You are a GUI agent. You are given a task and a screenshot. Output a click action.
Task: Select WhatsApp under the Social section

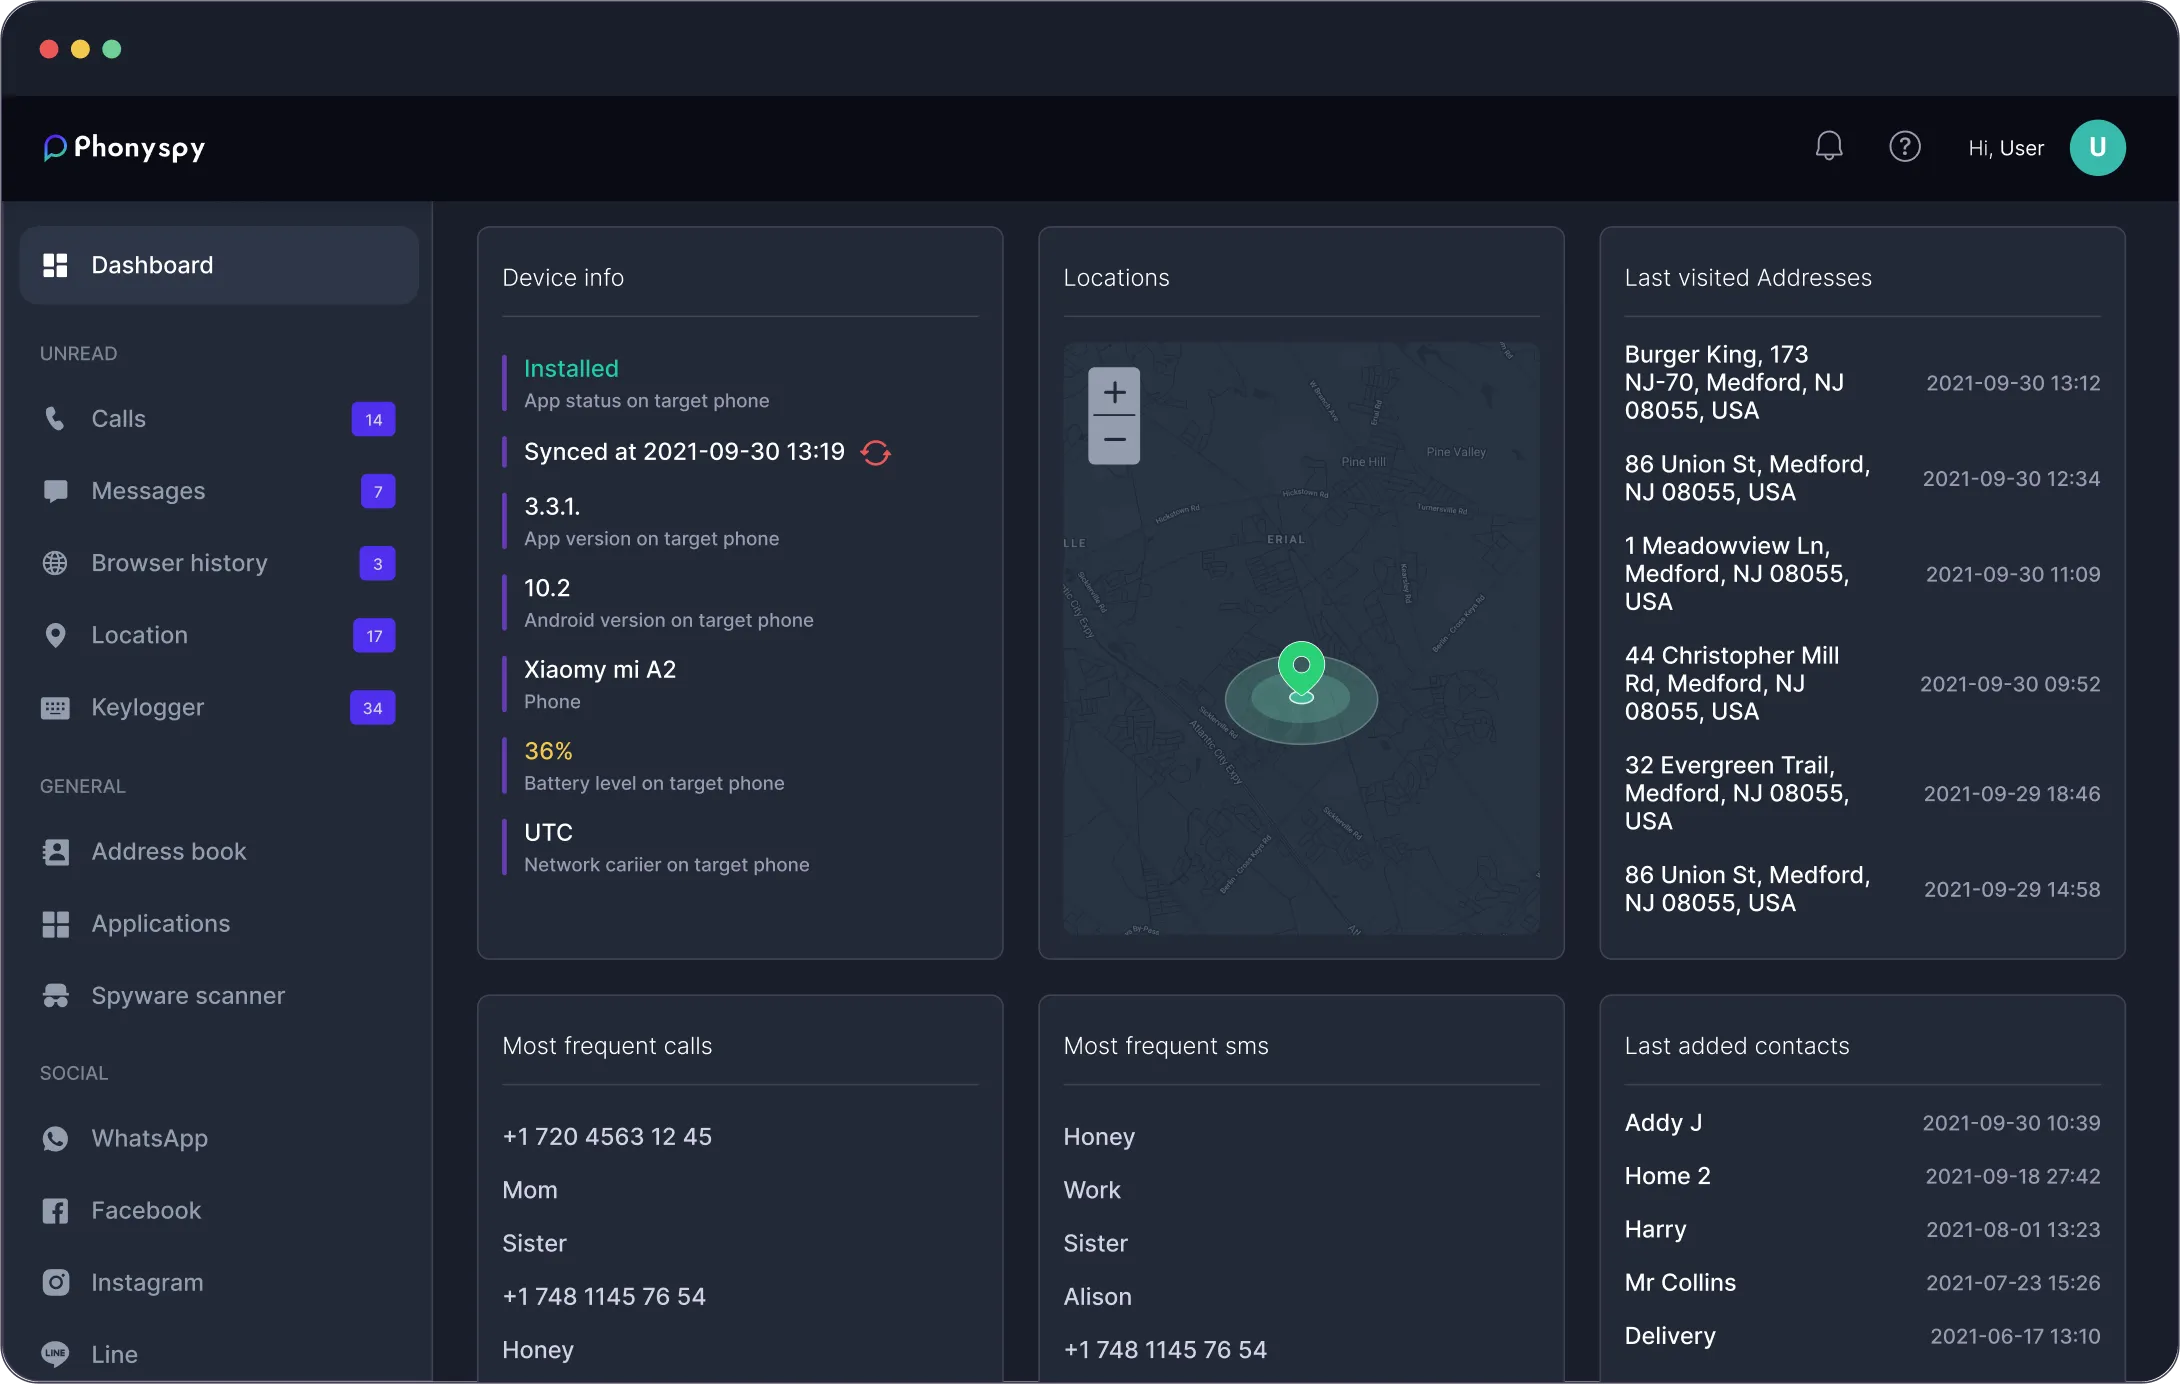(x=150, y=1138)
